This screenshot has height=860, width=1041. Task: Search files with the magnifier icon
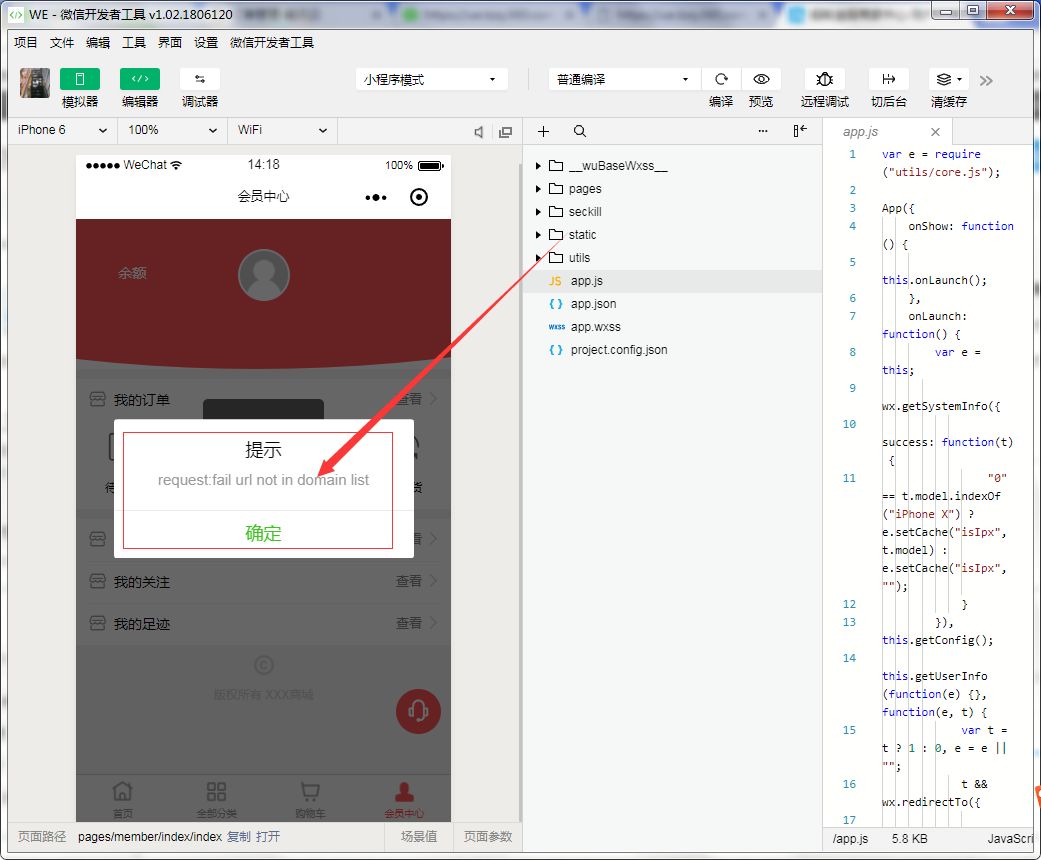pos(580,131)
